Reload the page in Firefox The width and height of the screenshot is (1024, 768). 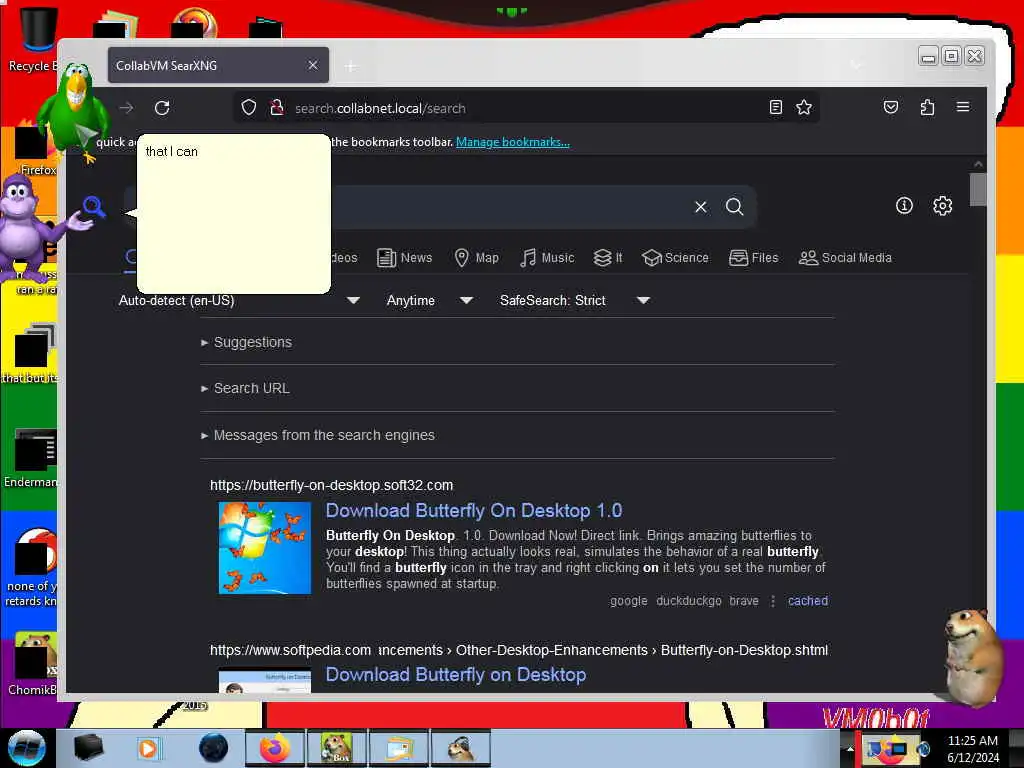coord(162,108)
